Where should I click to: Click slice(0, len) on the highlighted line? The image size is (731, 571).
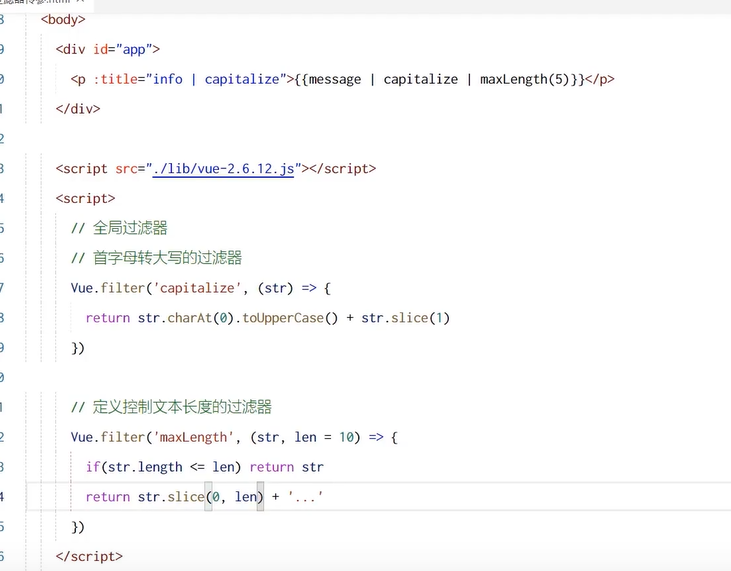click(216, 497)
